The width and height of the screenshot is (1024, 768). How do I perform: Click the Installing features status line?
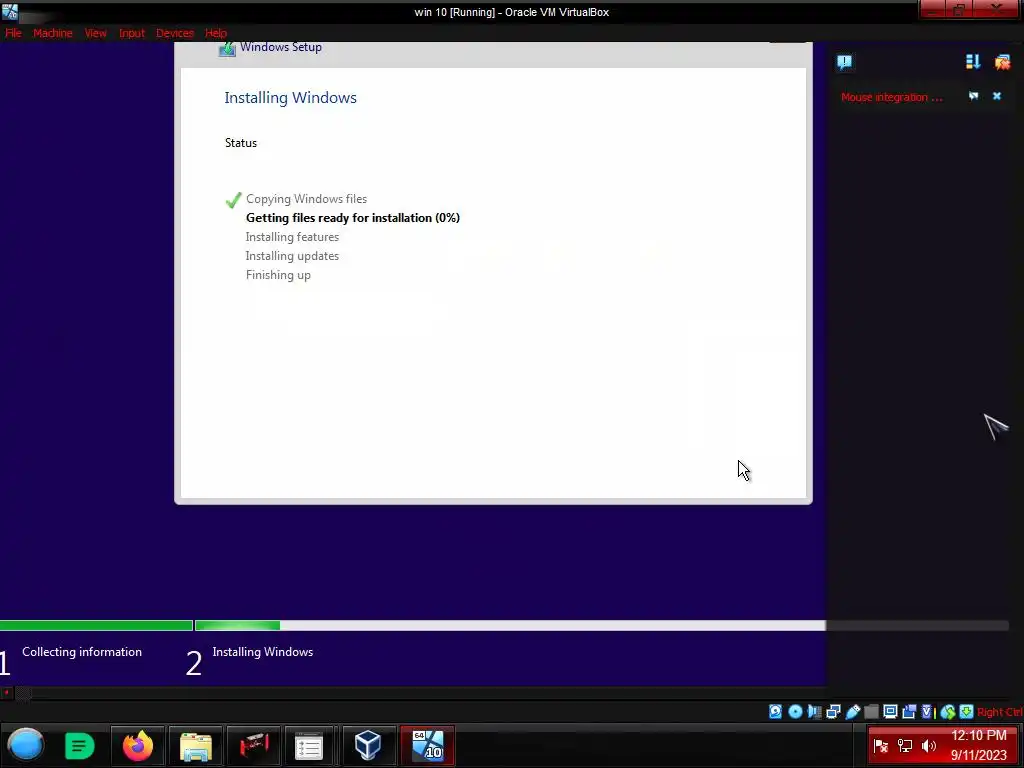(x=292, y=237)
